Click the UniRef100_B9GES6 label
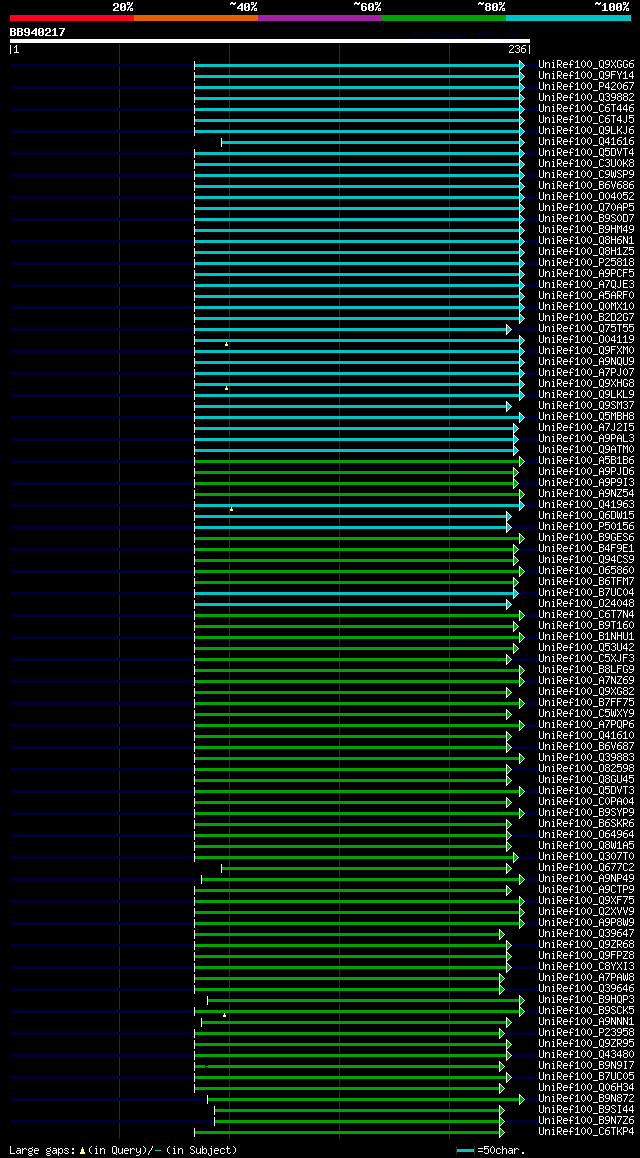Image resolution: width=640 pixels, height=1158 pixels. (x=586, y=538)
